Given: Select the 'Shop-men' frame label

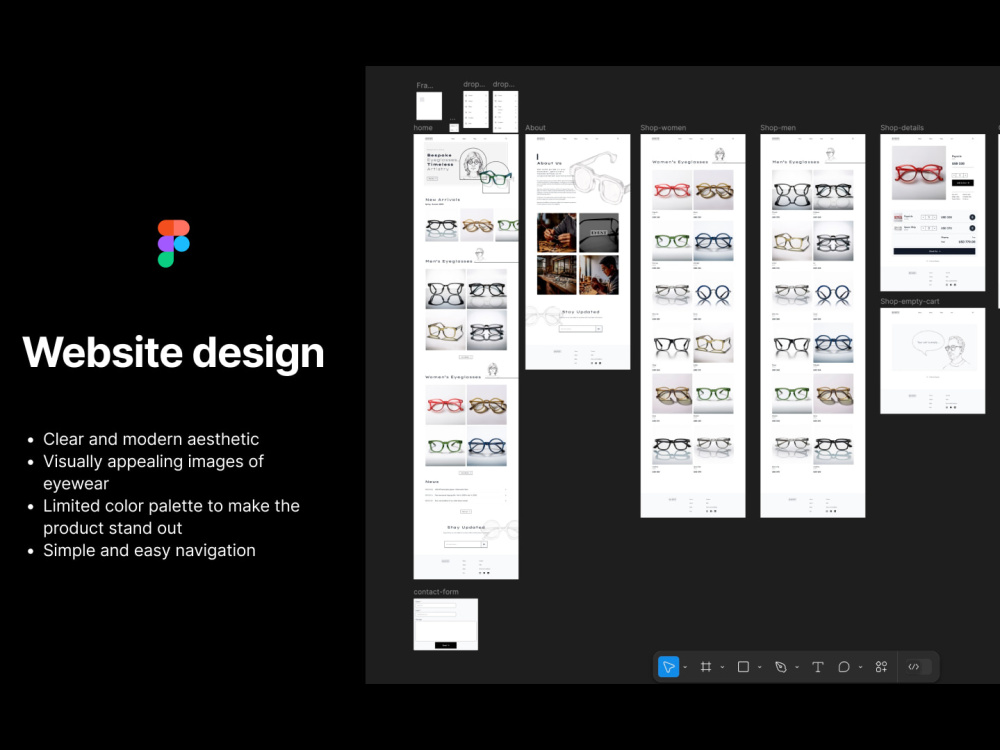Looking at the screenshot, I should click(x=777, y=128).
